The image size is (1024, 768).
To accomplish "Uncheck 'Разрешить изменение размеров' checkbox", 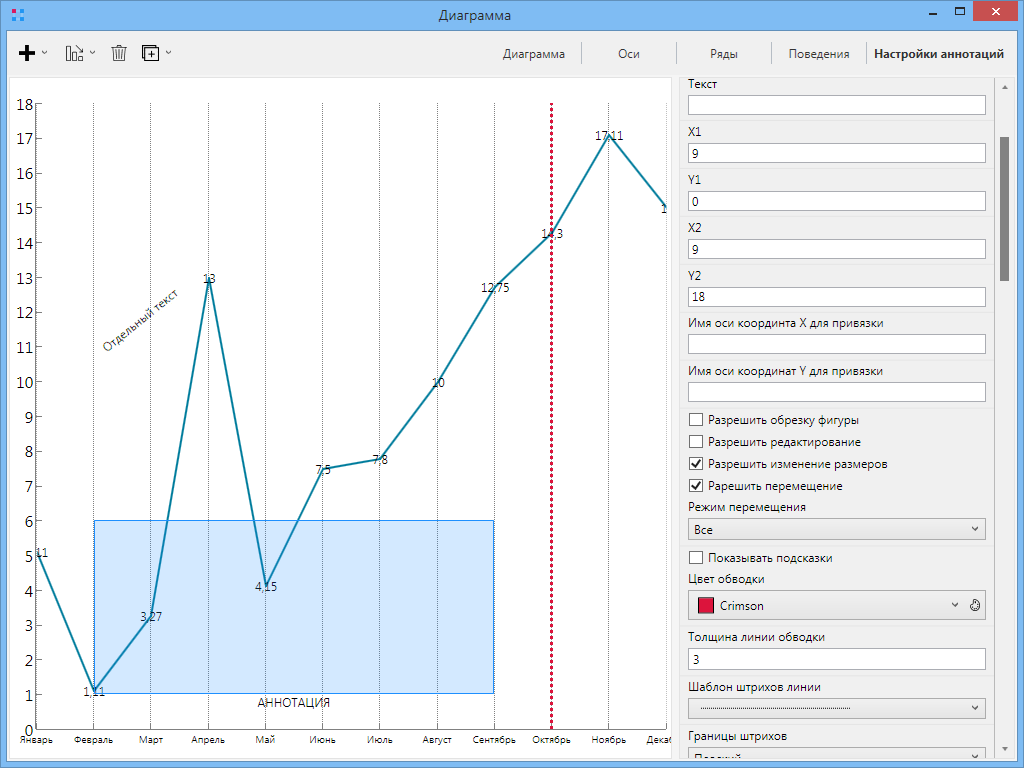I will pos(696,464).
